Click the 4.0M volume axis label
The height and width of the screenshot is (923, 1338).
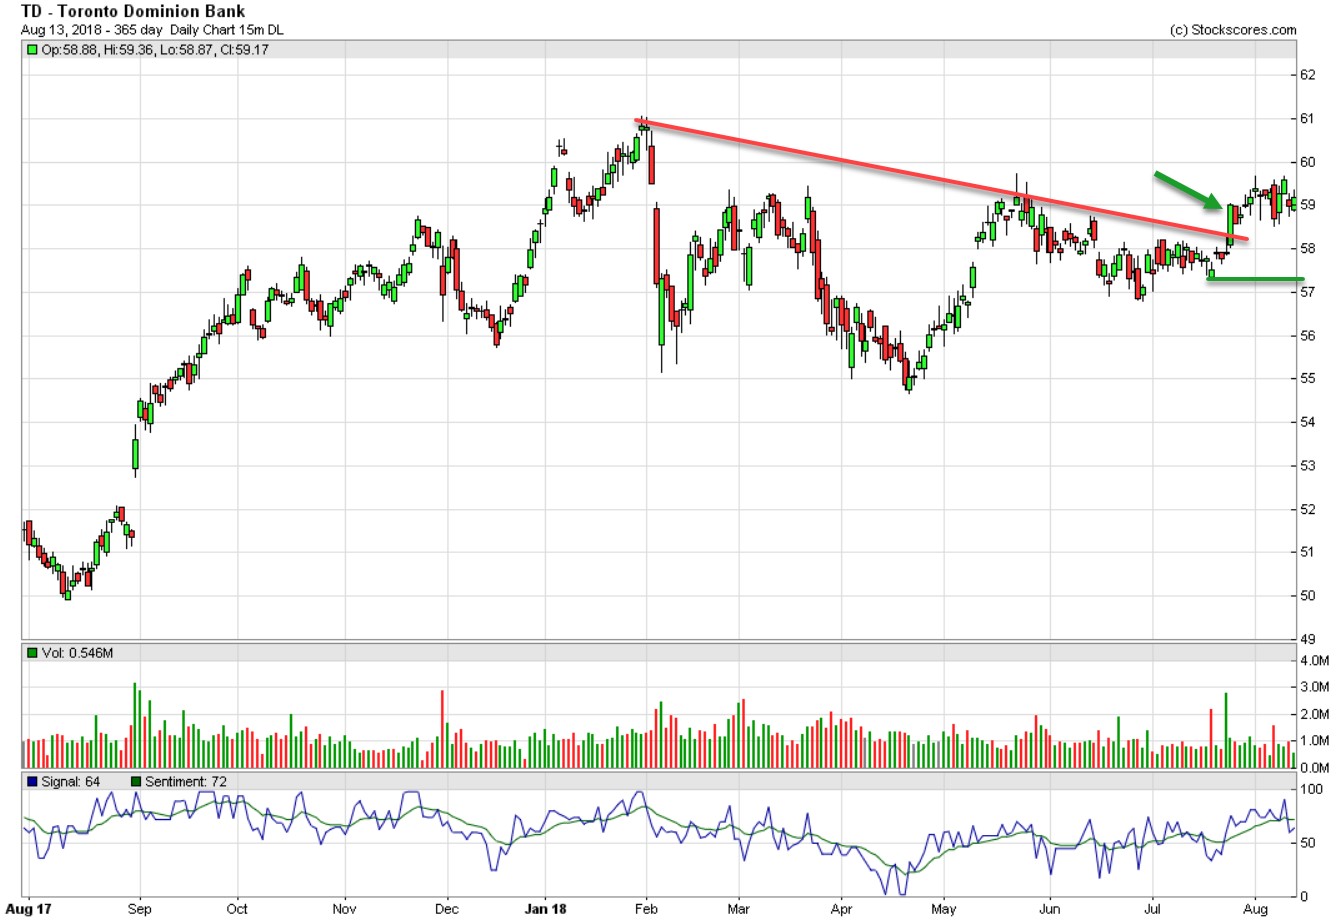coord(1312,661)
